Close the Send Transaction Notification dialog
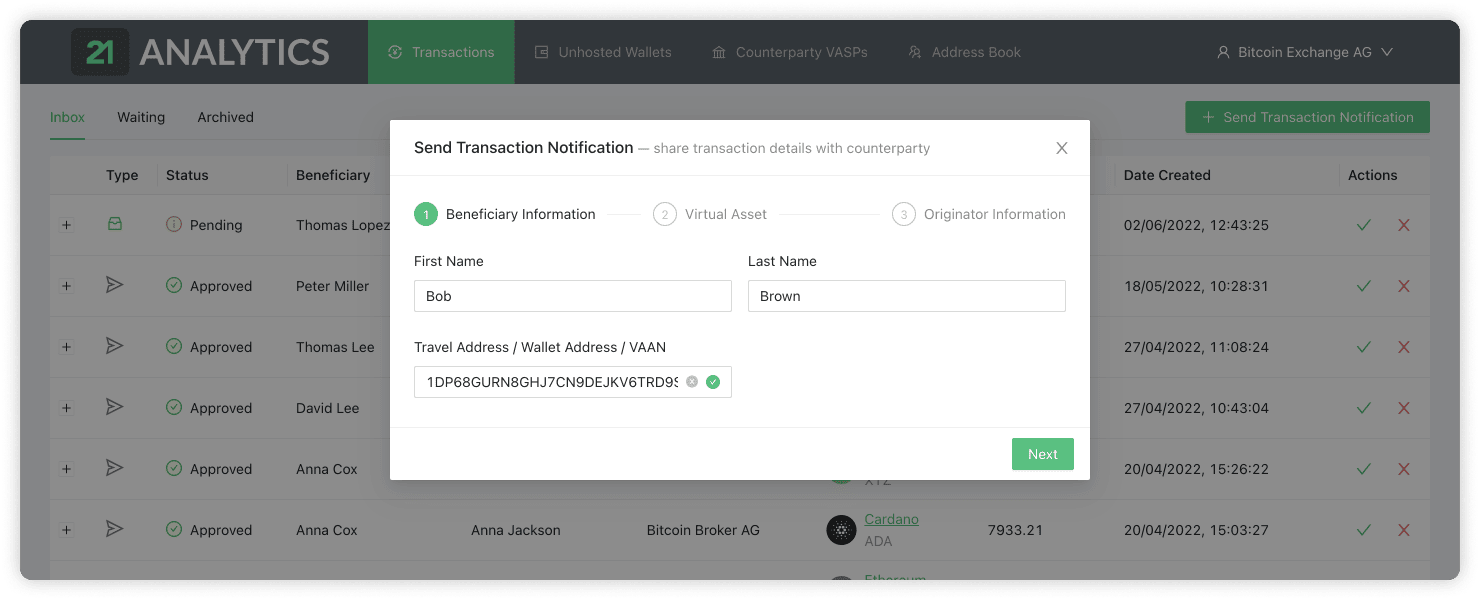This screenshot has width=1480, height=600. click(x=1062, y=148)
